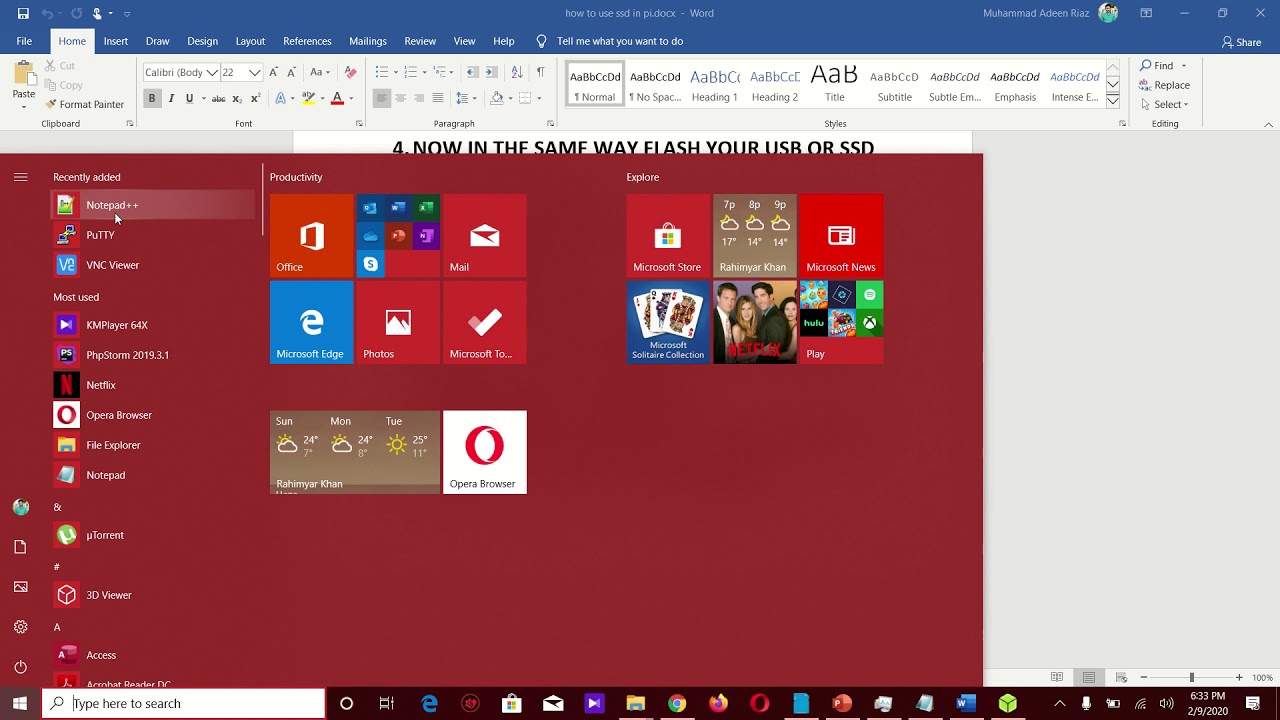
Task: Open the Select dropdown in Editing
Action: point(1165,104)
